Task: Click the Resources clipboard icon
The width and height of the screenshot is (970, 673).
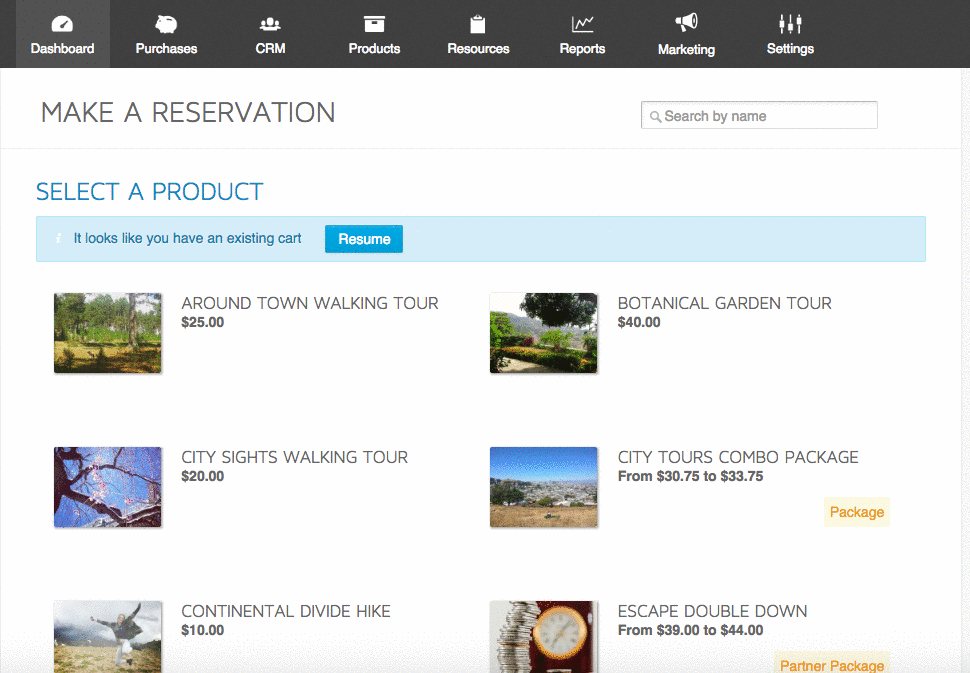Action: [478, 24]
